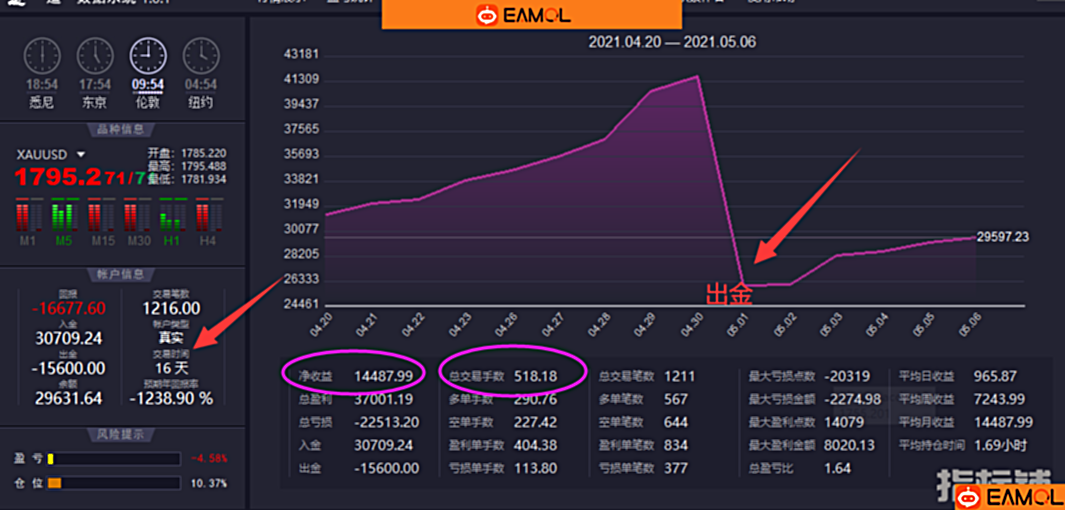Click the -1238.90 % annual return value
Screen dimensions: 1065x510
pos(171,399)
